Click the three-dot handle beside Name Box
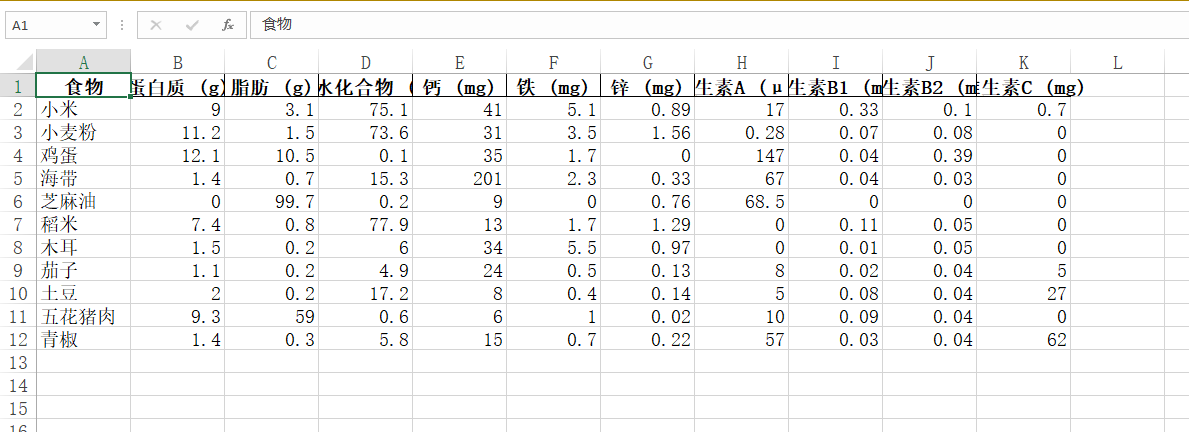Screen dimensions: 1189x432 122,25
